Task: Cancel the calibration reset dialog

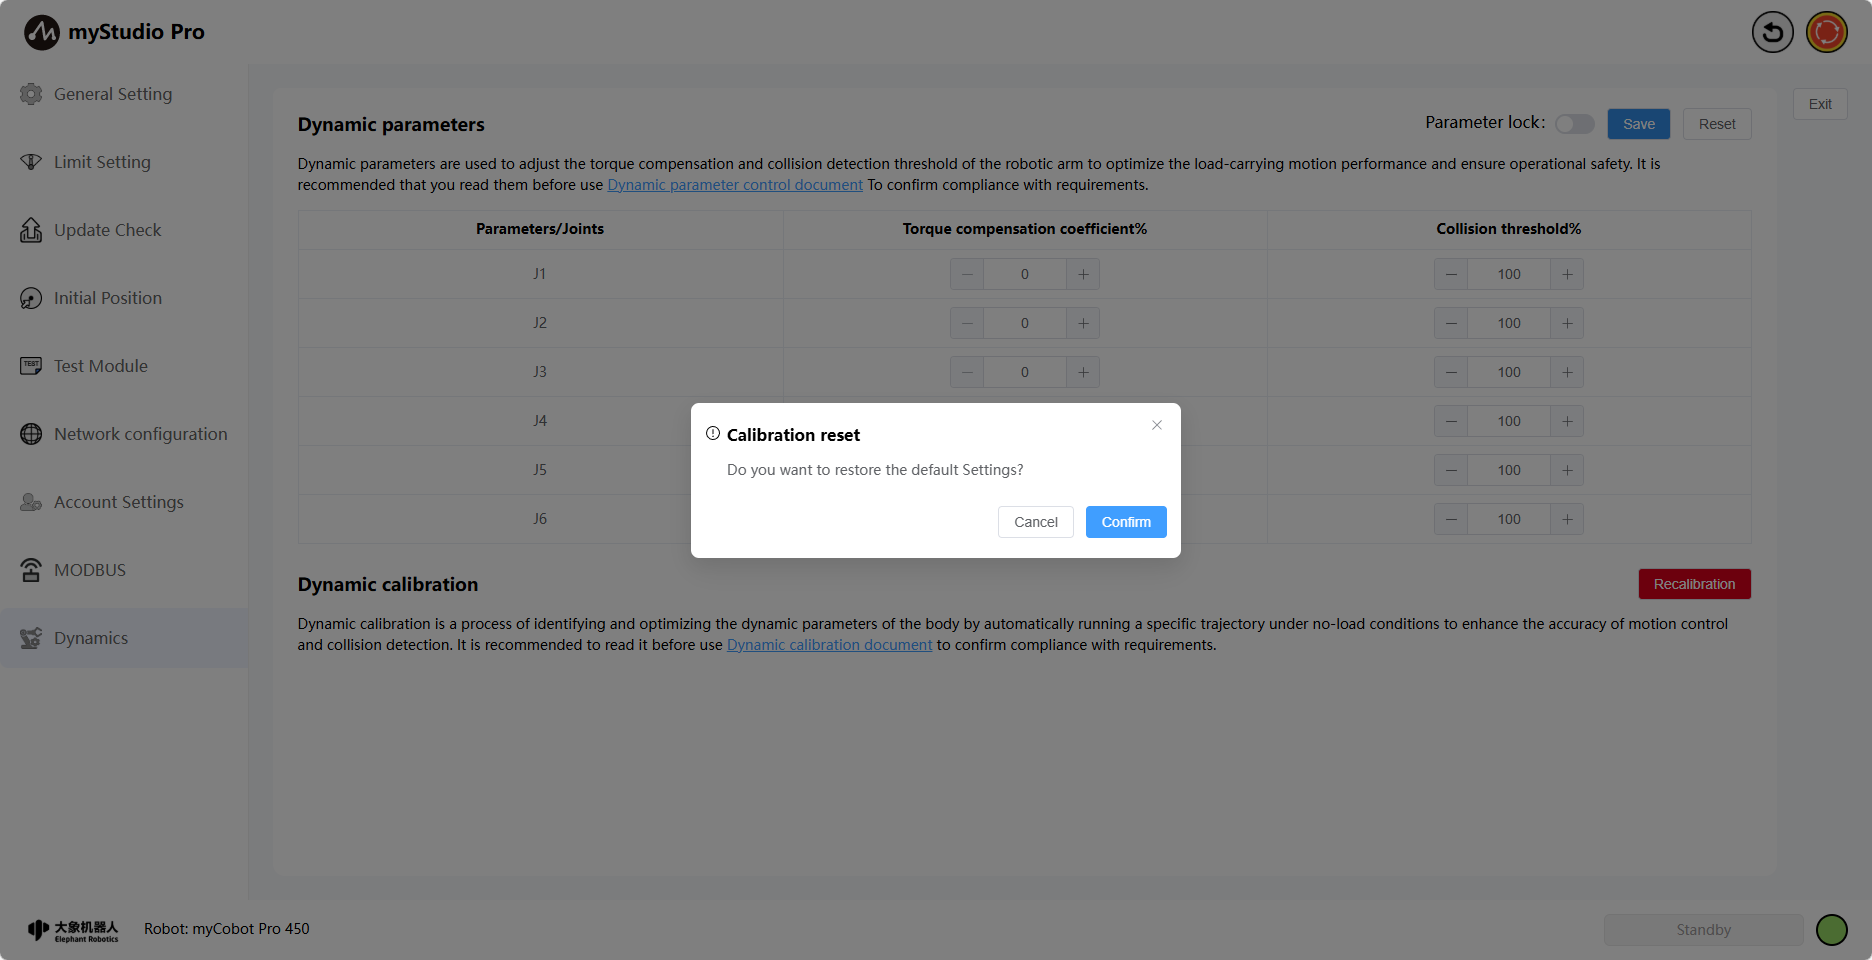Action: [1035, 522]
